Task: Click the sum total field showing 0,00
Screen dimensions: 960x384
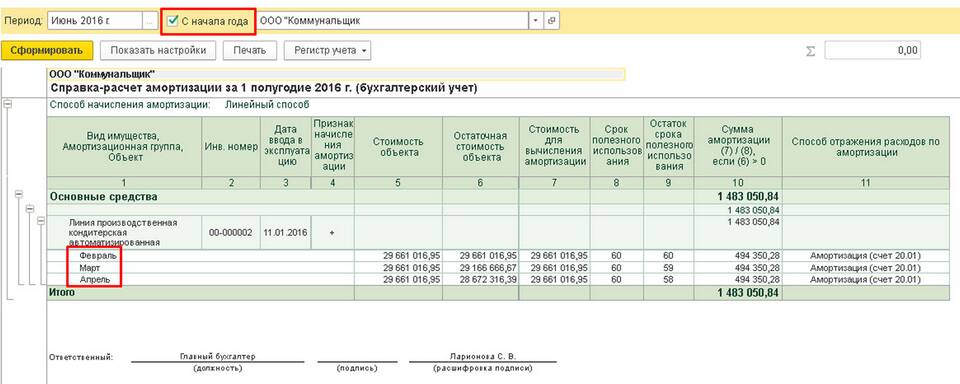Action: pyautogui.click(x=872, y=50)
